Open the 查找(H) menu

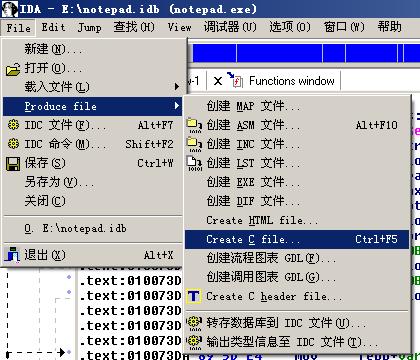coord(134,27)
